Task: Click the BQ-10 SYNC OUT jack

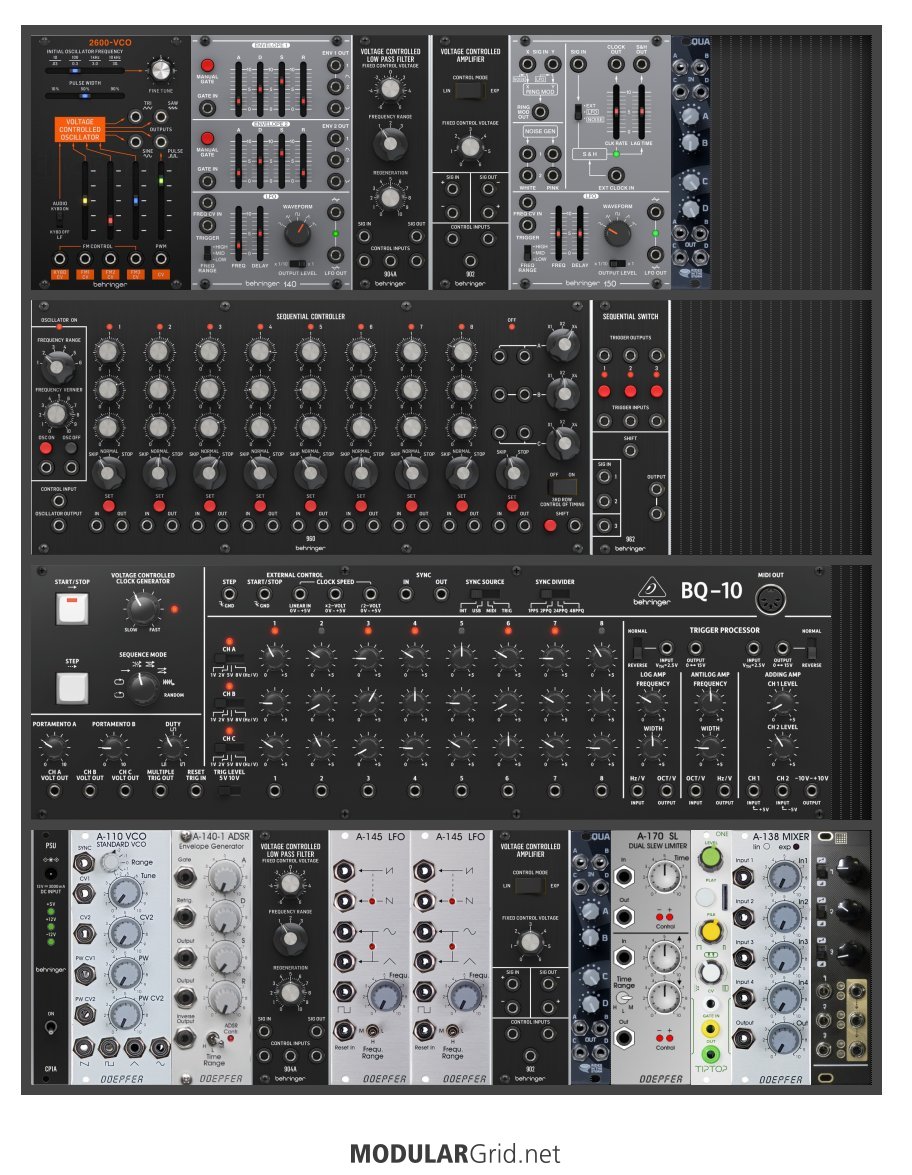Action: pyautogui.click(x=441, y=594)
